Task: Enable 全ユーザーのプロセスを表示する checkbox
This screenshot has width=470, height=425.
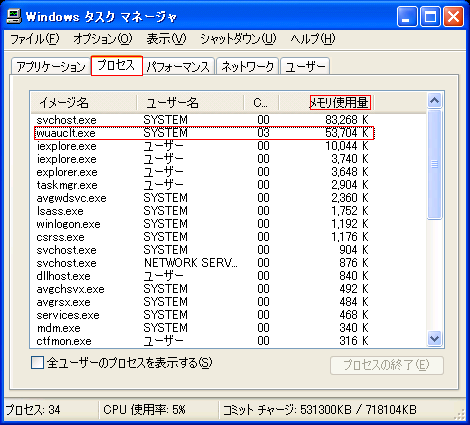Action: pos(37,363)
